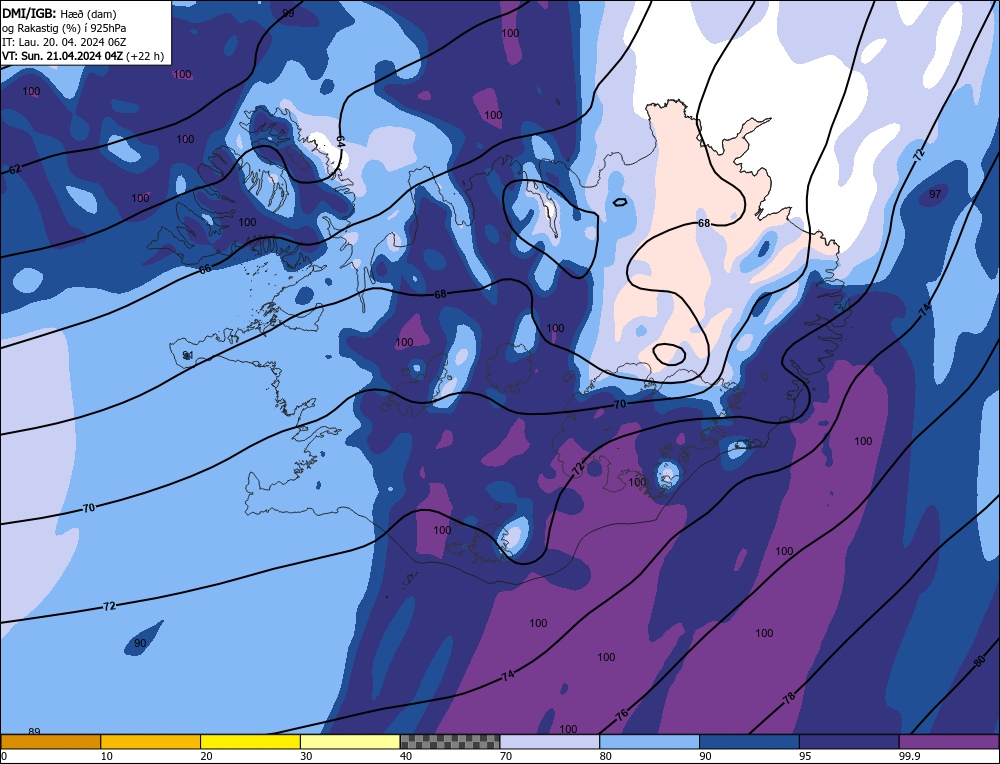Click the checkered gray 40–70 legend swatch
Image resolution: width=1000 pixels, height=764 pixels.
(450, 741)
